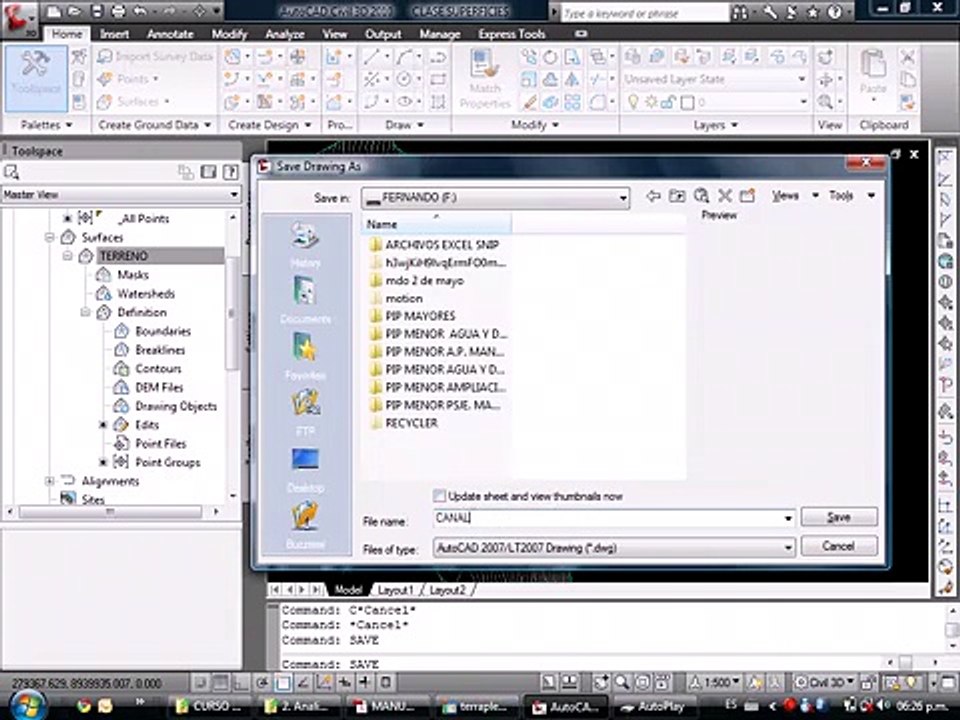Open the Windows Start menu
The width and height of the screenshot is (960, 720).
[x=26, y=705]
